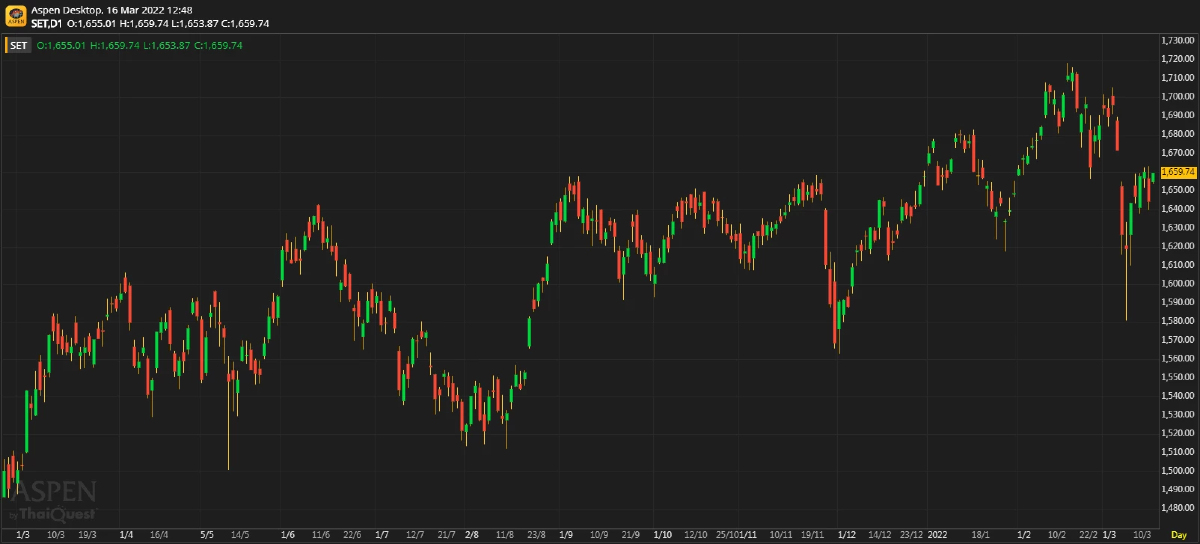Click the 1/10 date label on time axis

[662, 535]
